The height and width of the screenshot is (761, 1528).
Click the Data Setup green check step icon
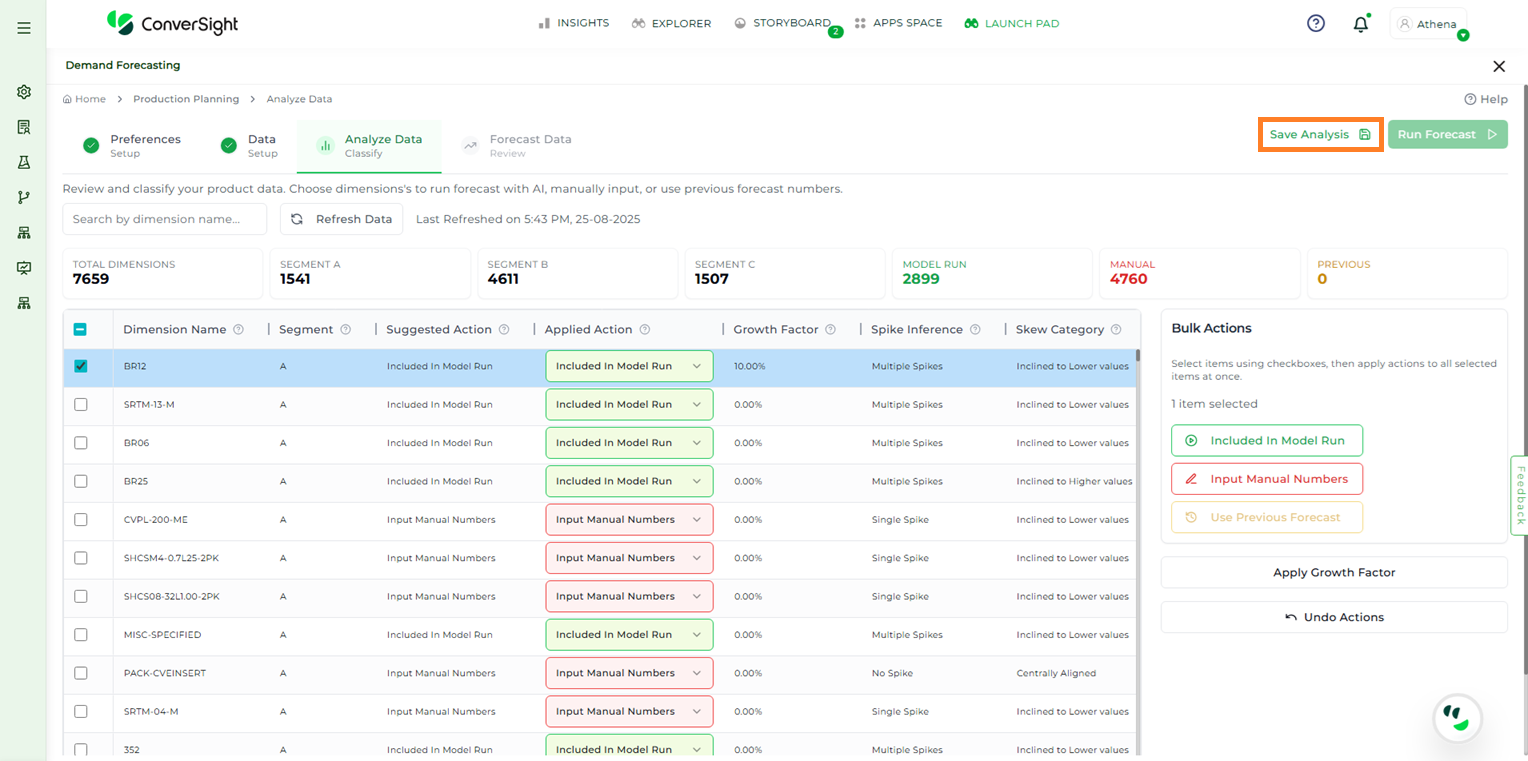[x=229, y=146]
